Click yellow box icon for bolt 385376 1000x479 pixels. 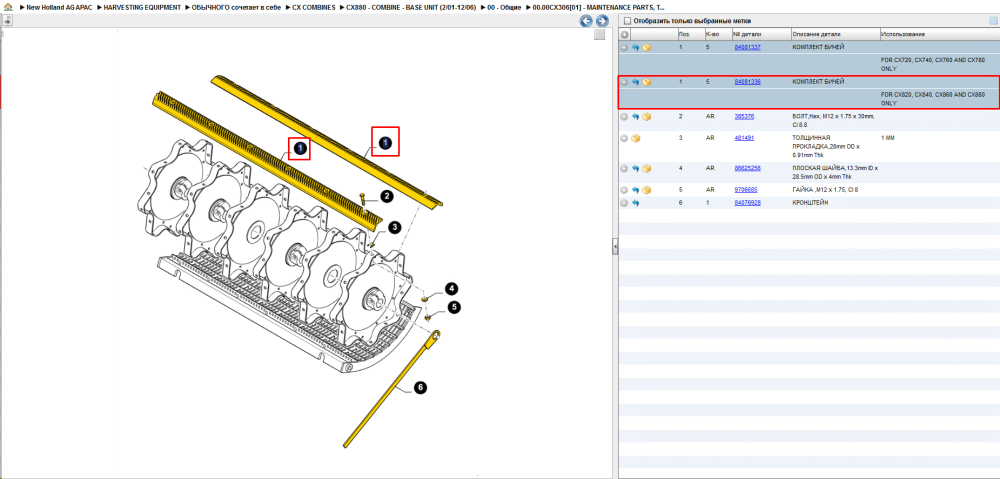pos(647,117)
